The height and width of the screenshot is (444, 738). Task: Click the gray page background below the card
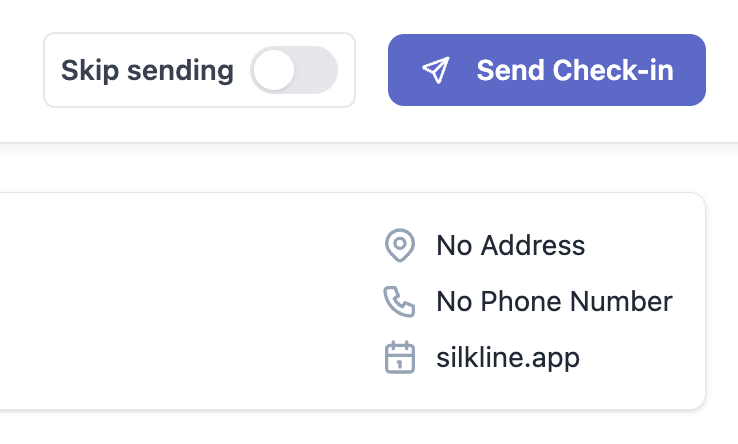[x=300, y=430]
